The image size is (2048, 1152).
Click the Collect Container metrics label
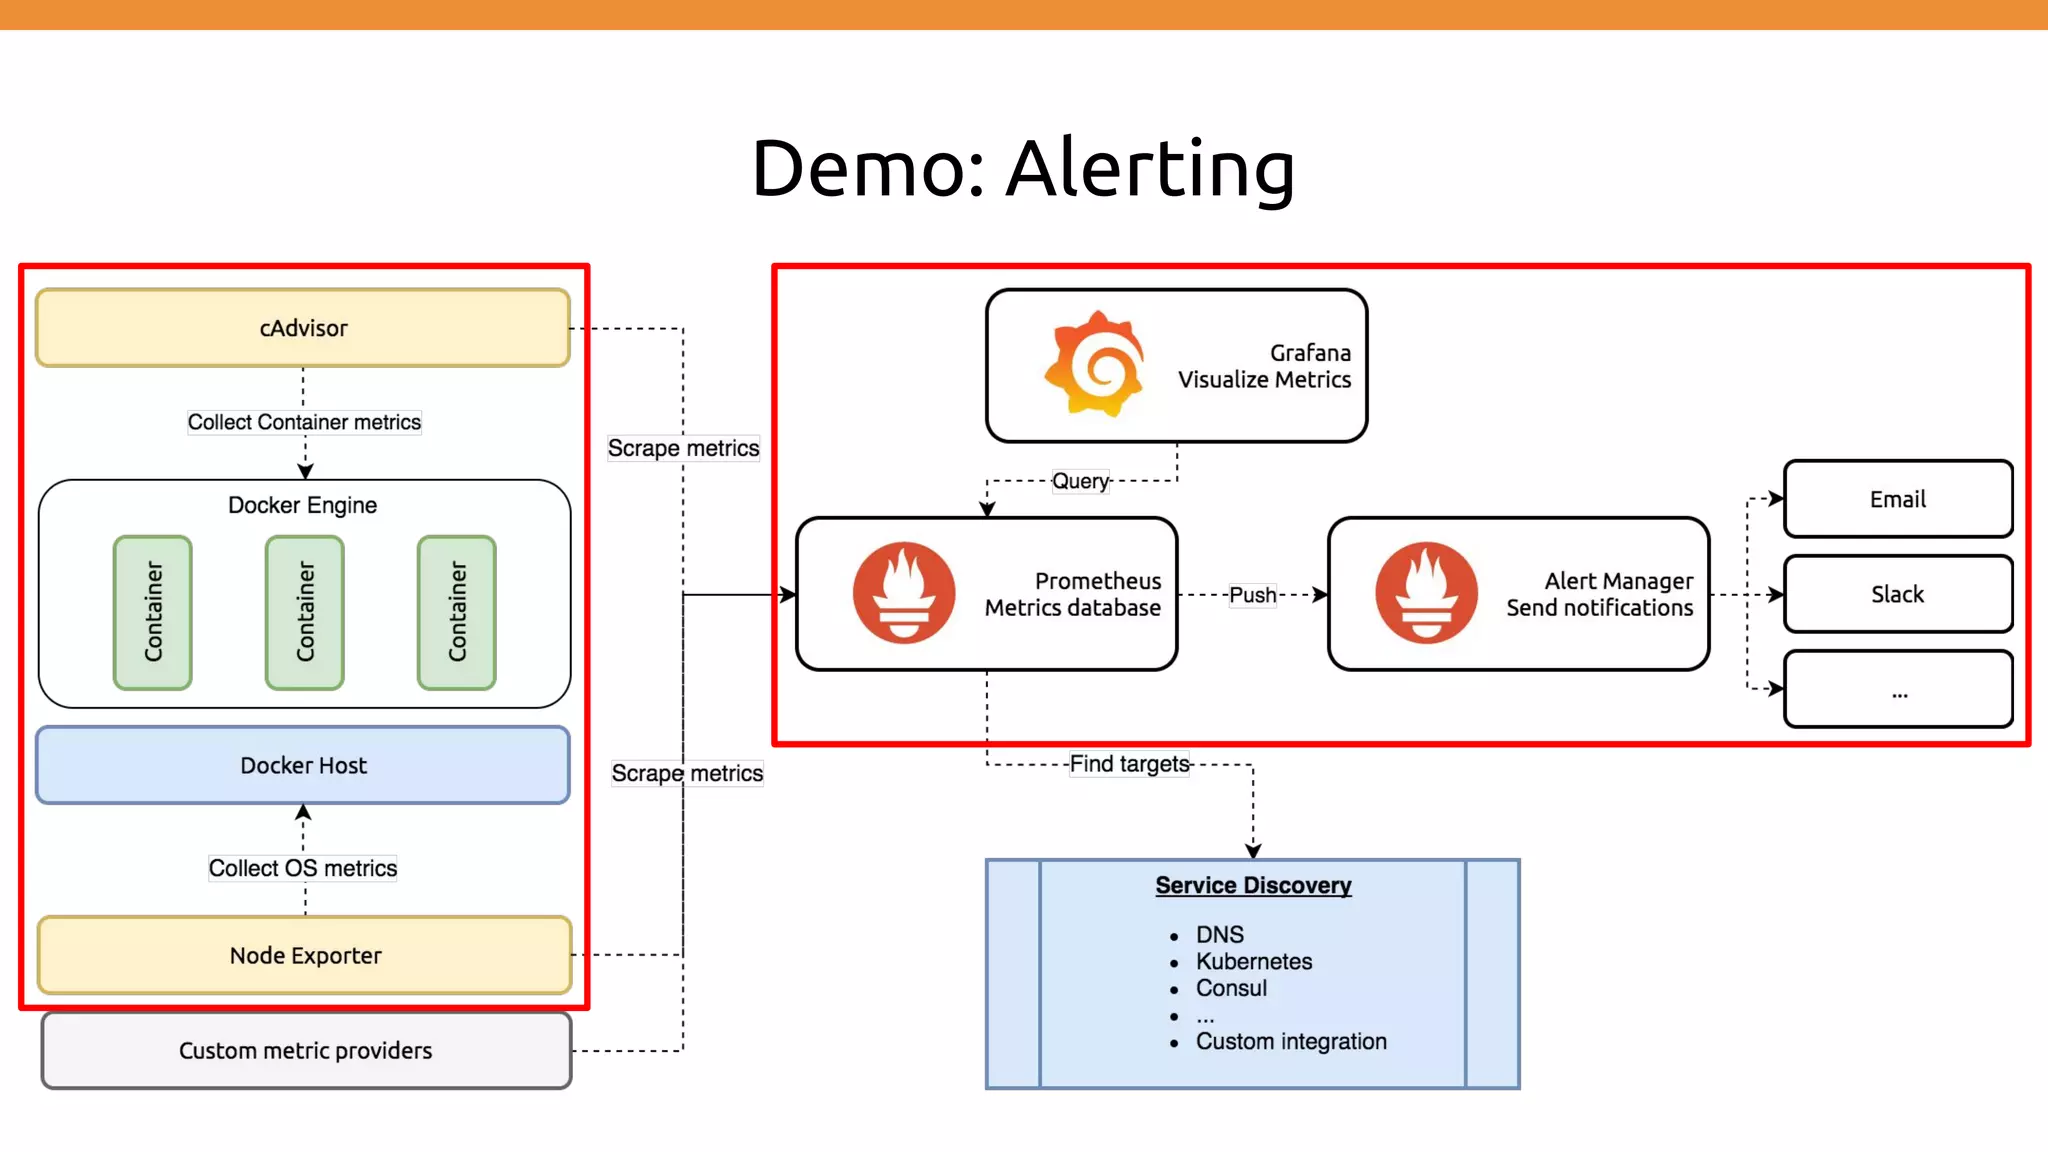pyautogui.click(x=304, y=422)
